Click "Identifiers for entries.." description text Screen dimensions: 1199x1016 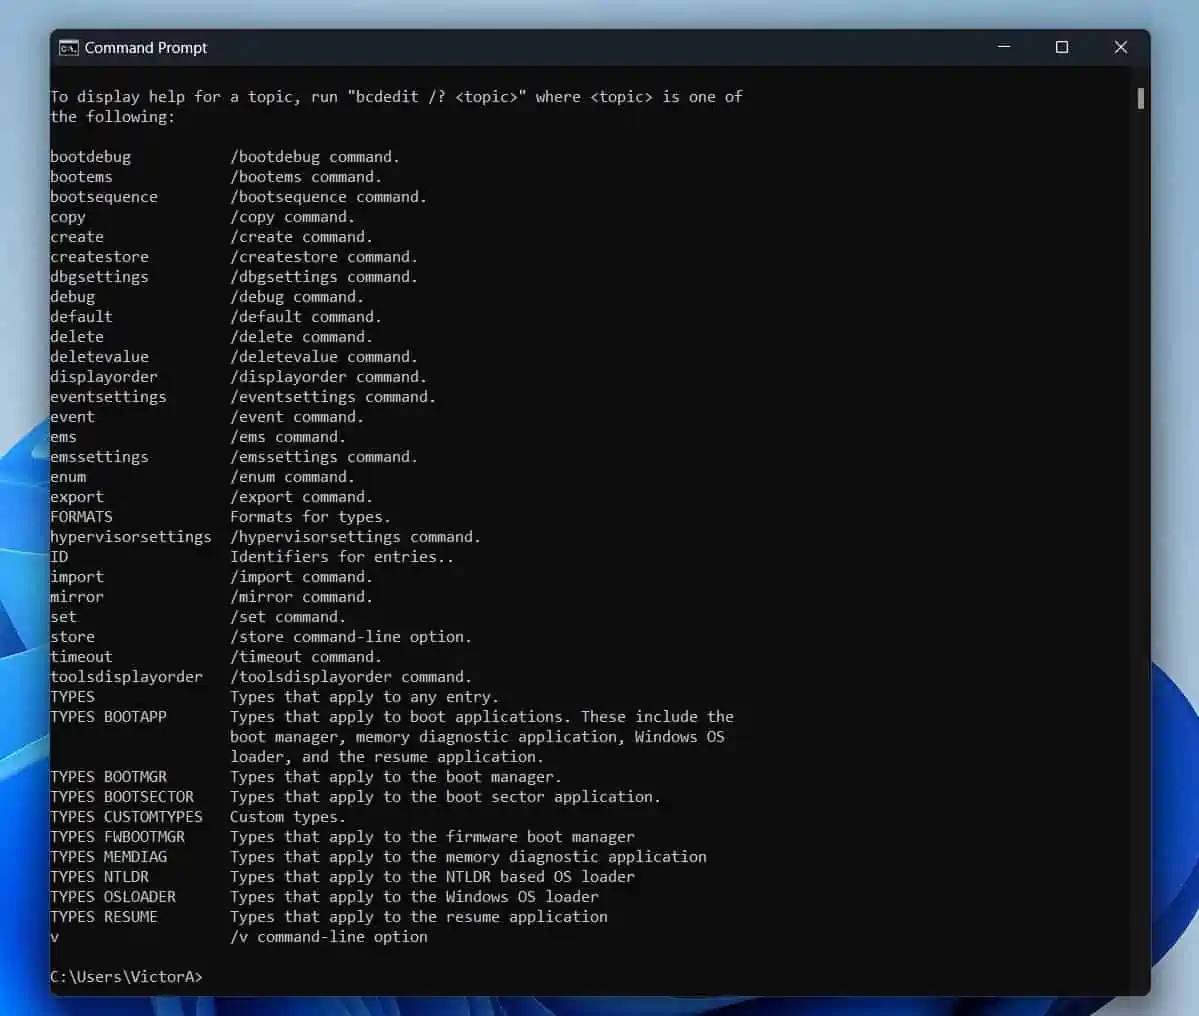(x=342, y=557)
